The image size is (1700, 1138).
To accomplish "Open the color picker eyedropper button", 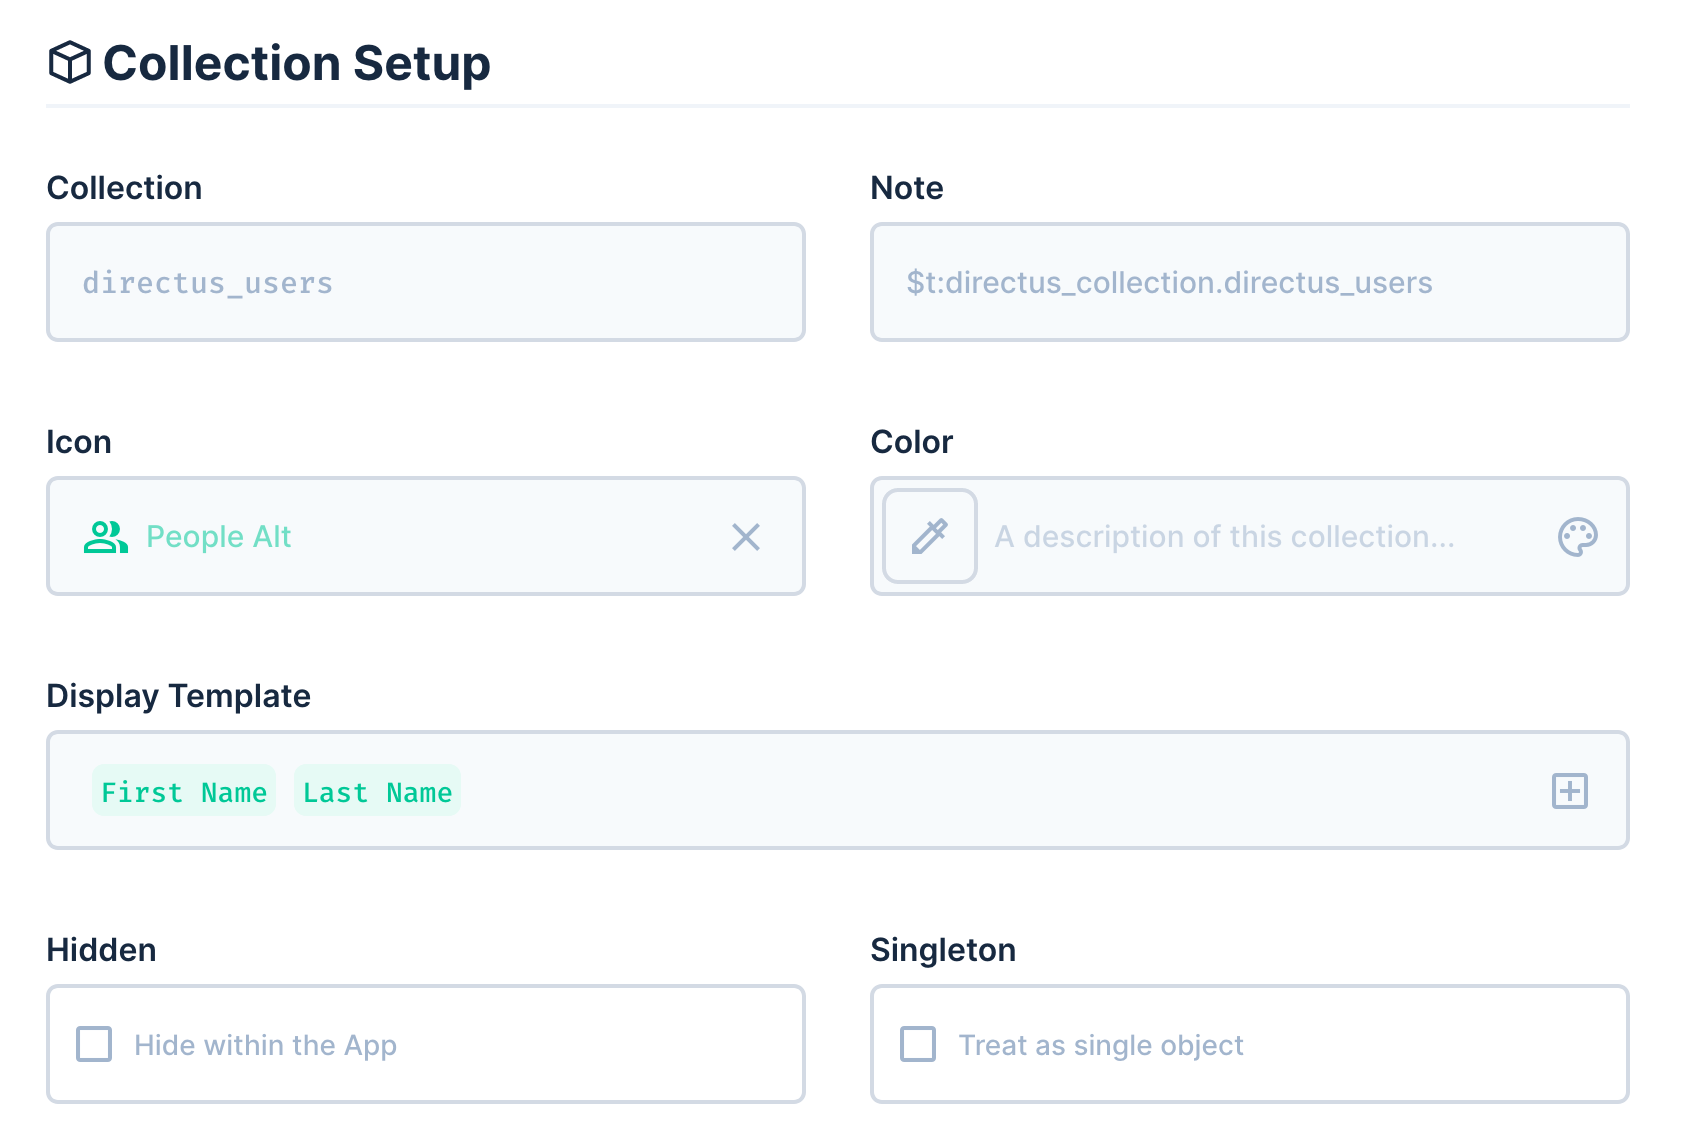I will (930, 536).
